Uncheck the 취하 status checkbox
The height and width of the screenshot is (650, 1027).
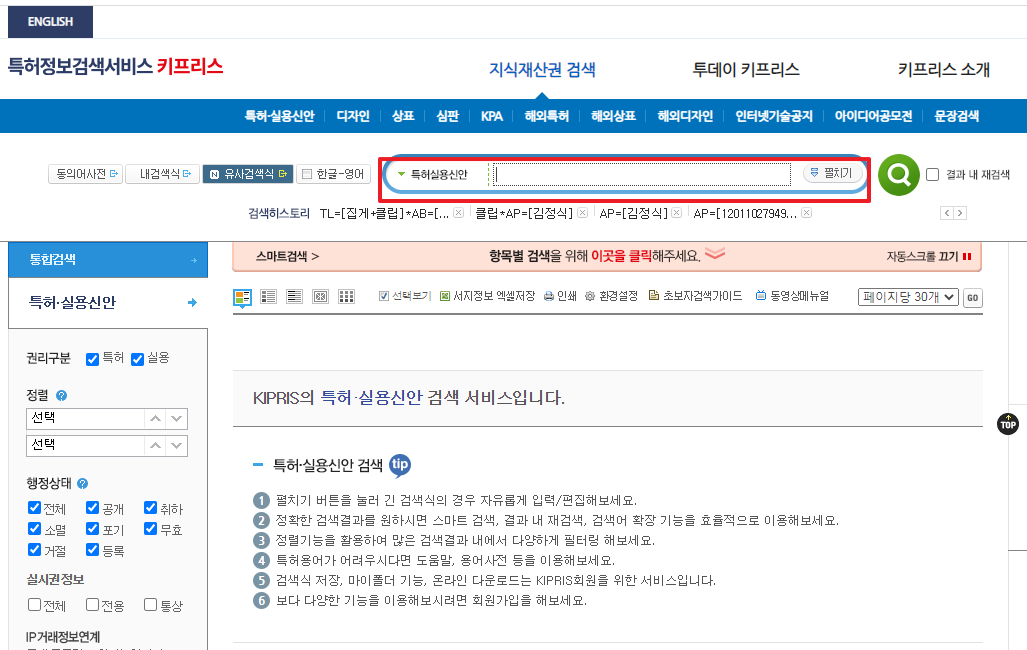coord(151,508)
